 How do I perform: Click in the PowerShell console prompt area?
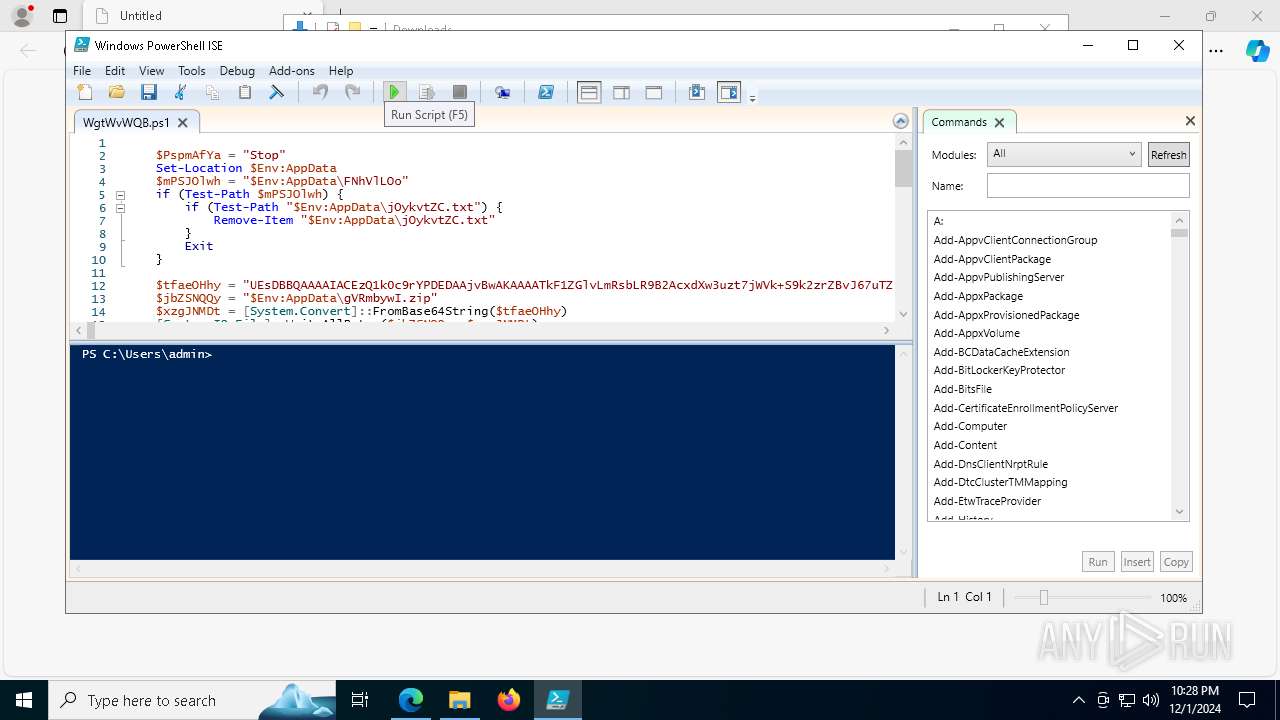[482, 452]
